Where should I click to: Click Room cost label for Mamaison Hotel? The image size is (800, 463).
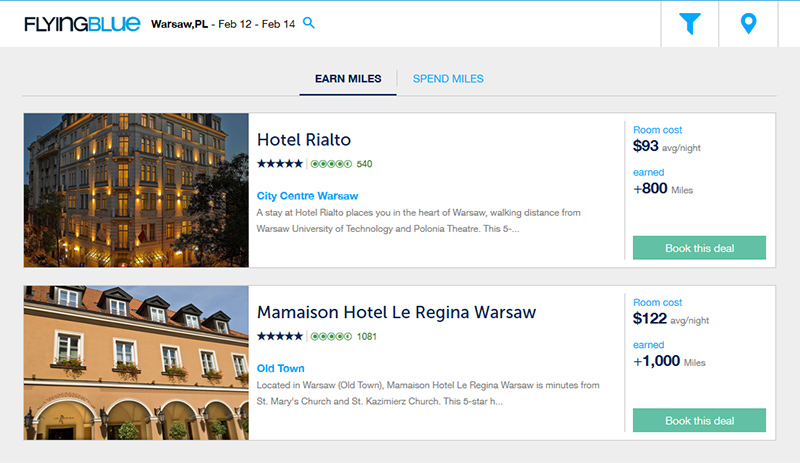click(x=657, y=302)
